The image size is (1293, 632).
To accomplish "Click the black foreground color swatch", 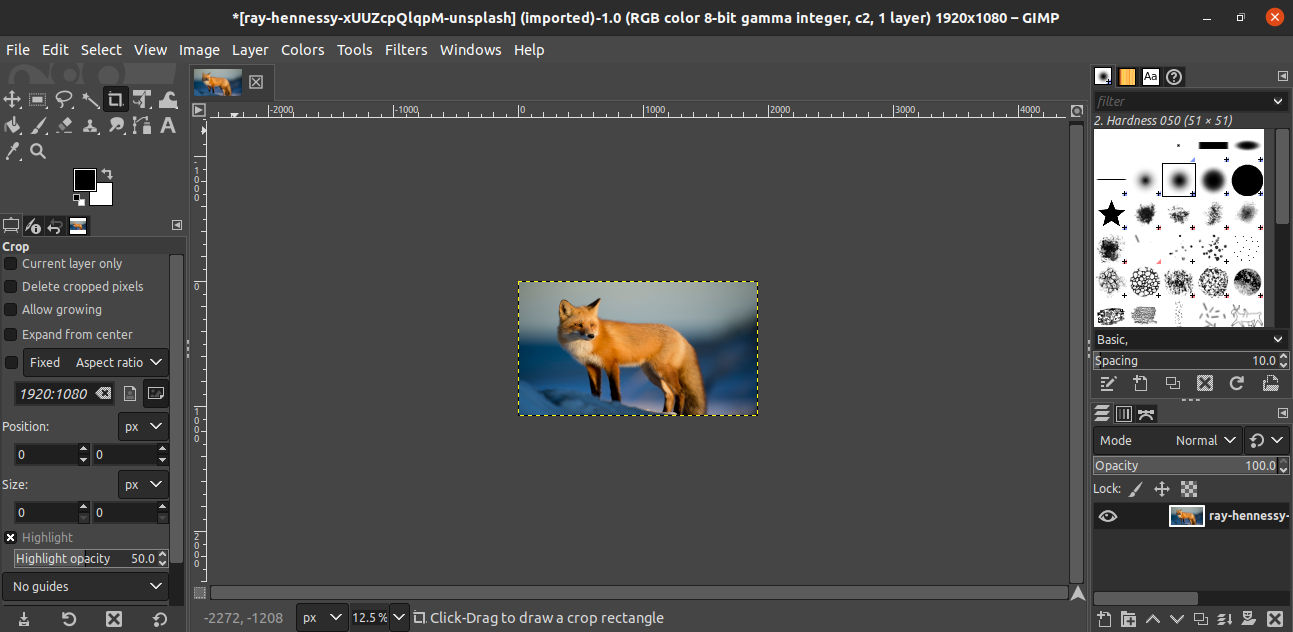I will [x=85, y=180].
